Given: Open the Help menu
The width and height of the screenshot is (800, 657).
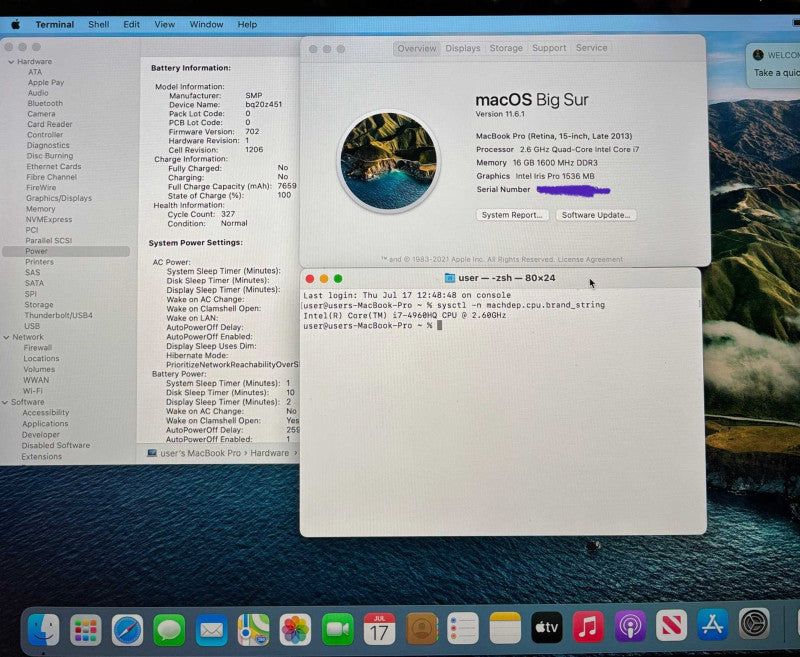Looking at the screenshot, I should (x=247, y=24).
